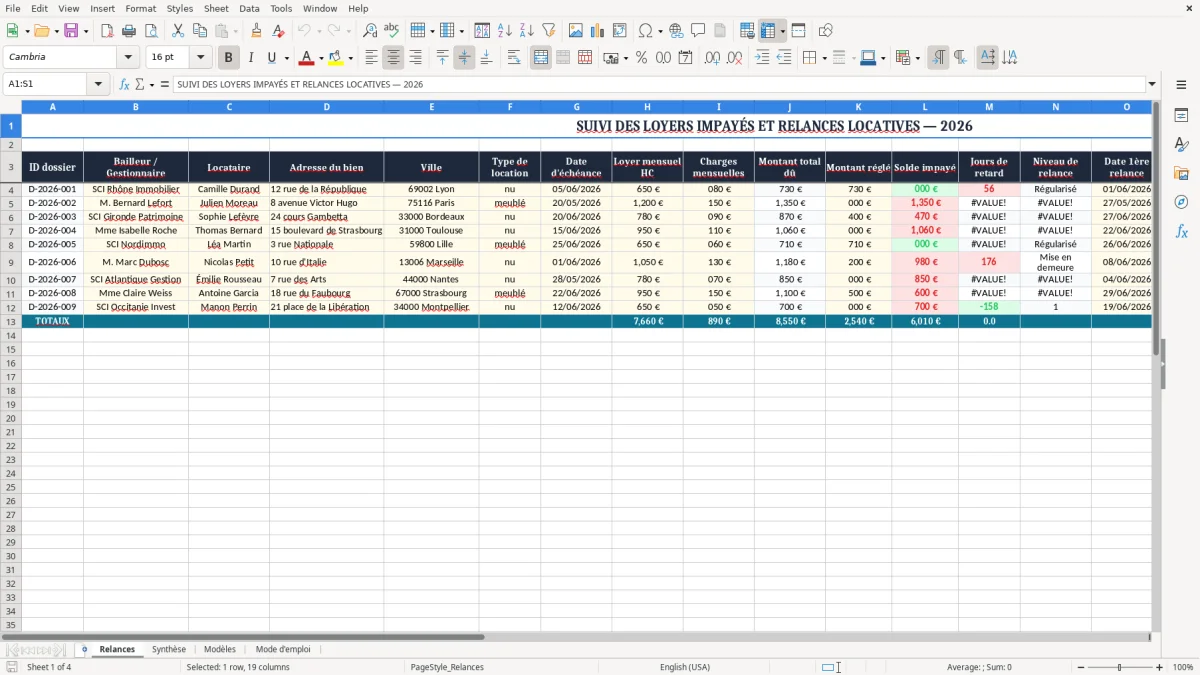
Task: Open Font Size dropdown arrow
Action: pos(200,58)
